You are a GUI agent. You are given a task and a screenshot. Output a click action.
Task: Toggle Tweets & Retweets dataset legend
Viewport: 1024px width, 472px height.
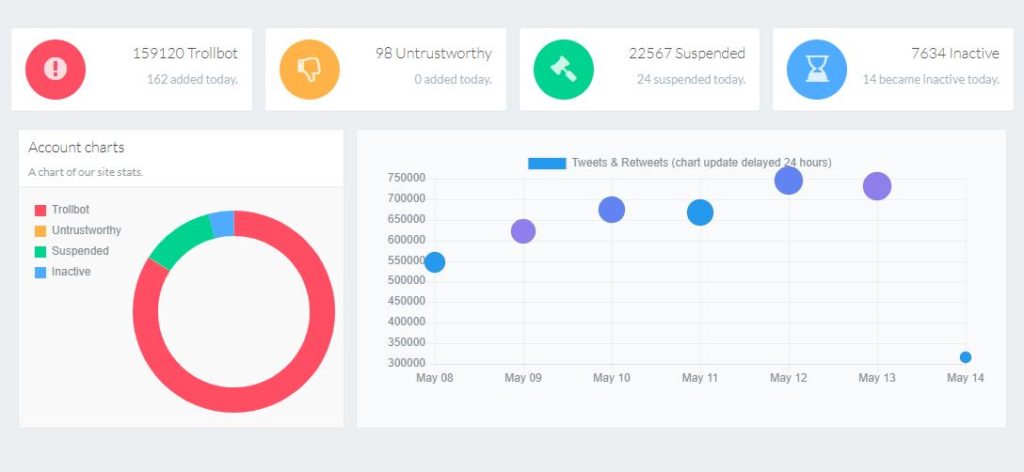[680, 163]
